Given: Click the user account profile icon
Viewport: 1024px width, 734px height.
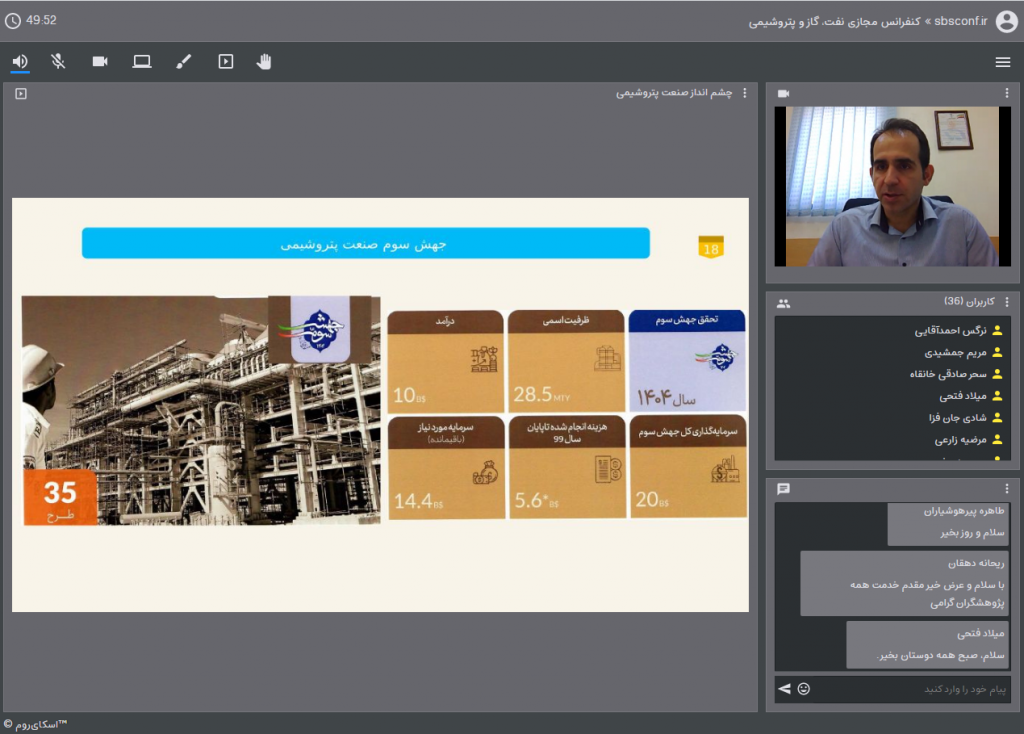Looking at the screenshot, I should 1006,21.
